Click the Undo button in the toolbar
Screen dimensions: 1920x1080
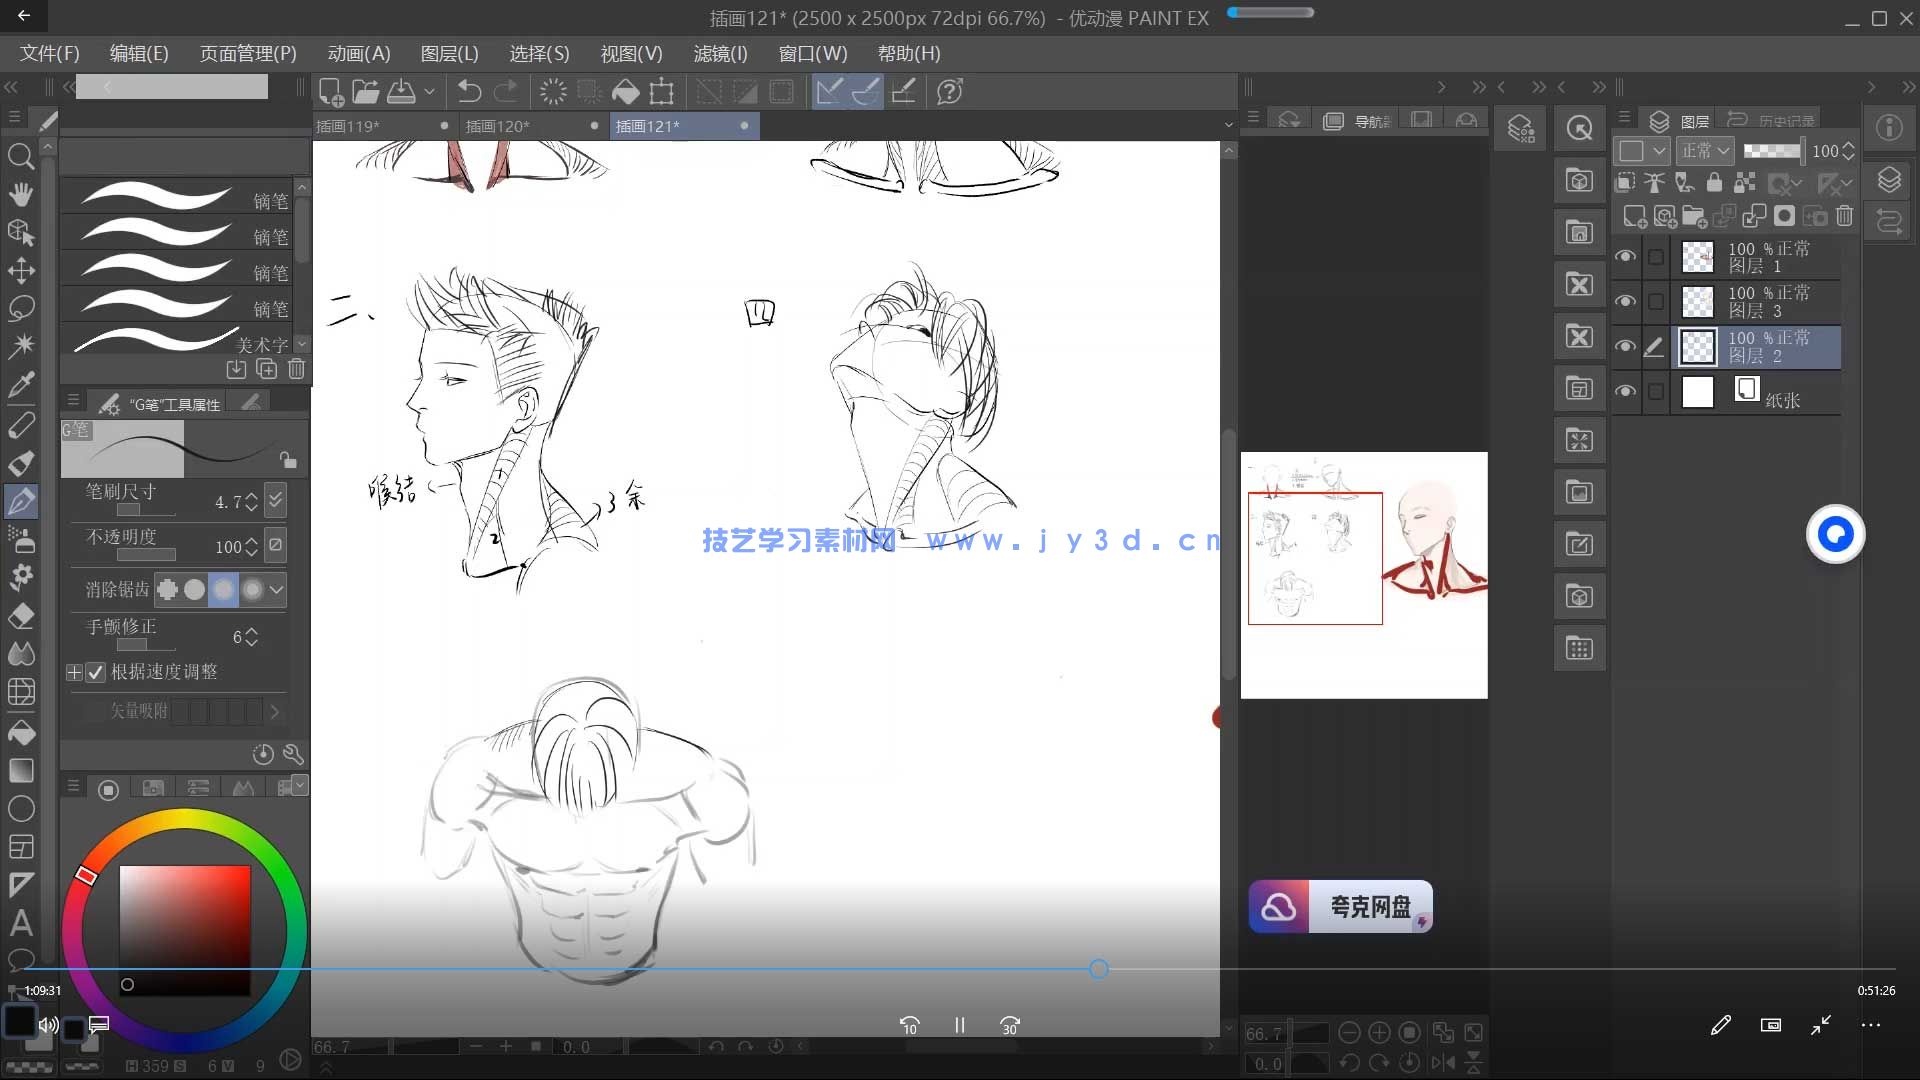point(467,91)
